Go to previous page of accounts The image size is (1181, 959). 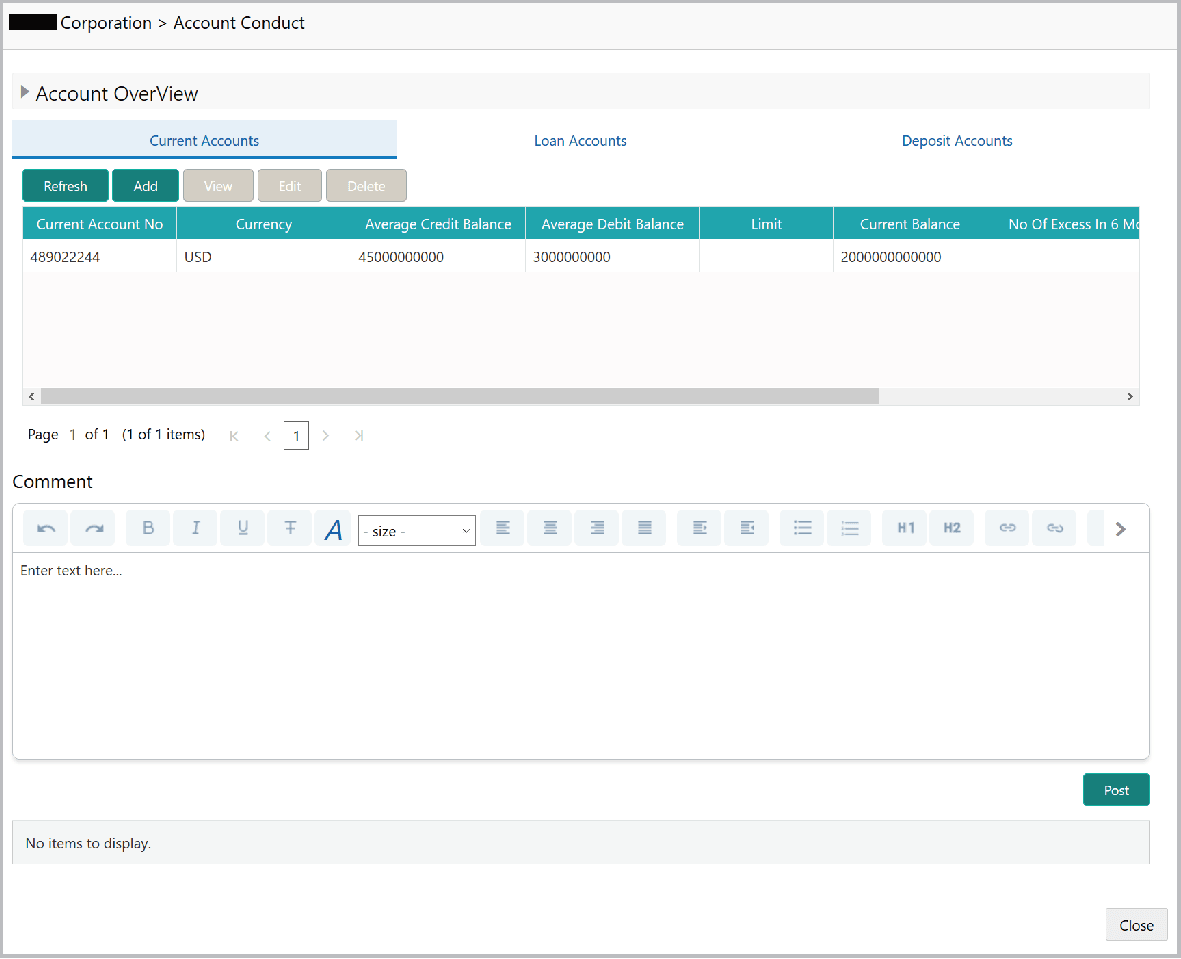pyautogui.click(x=267, y=436)
